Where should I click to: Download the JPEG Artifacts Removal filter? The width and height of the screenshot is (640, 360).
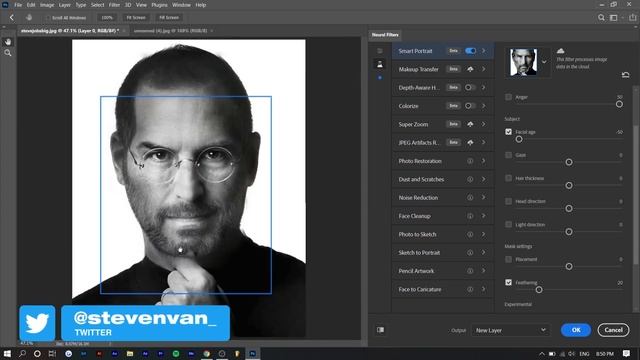(470, 142)
